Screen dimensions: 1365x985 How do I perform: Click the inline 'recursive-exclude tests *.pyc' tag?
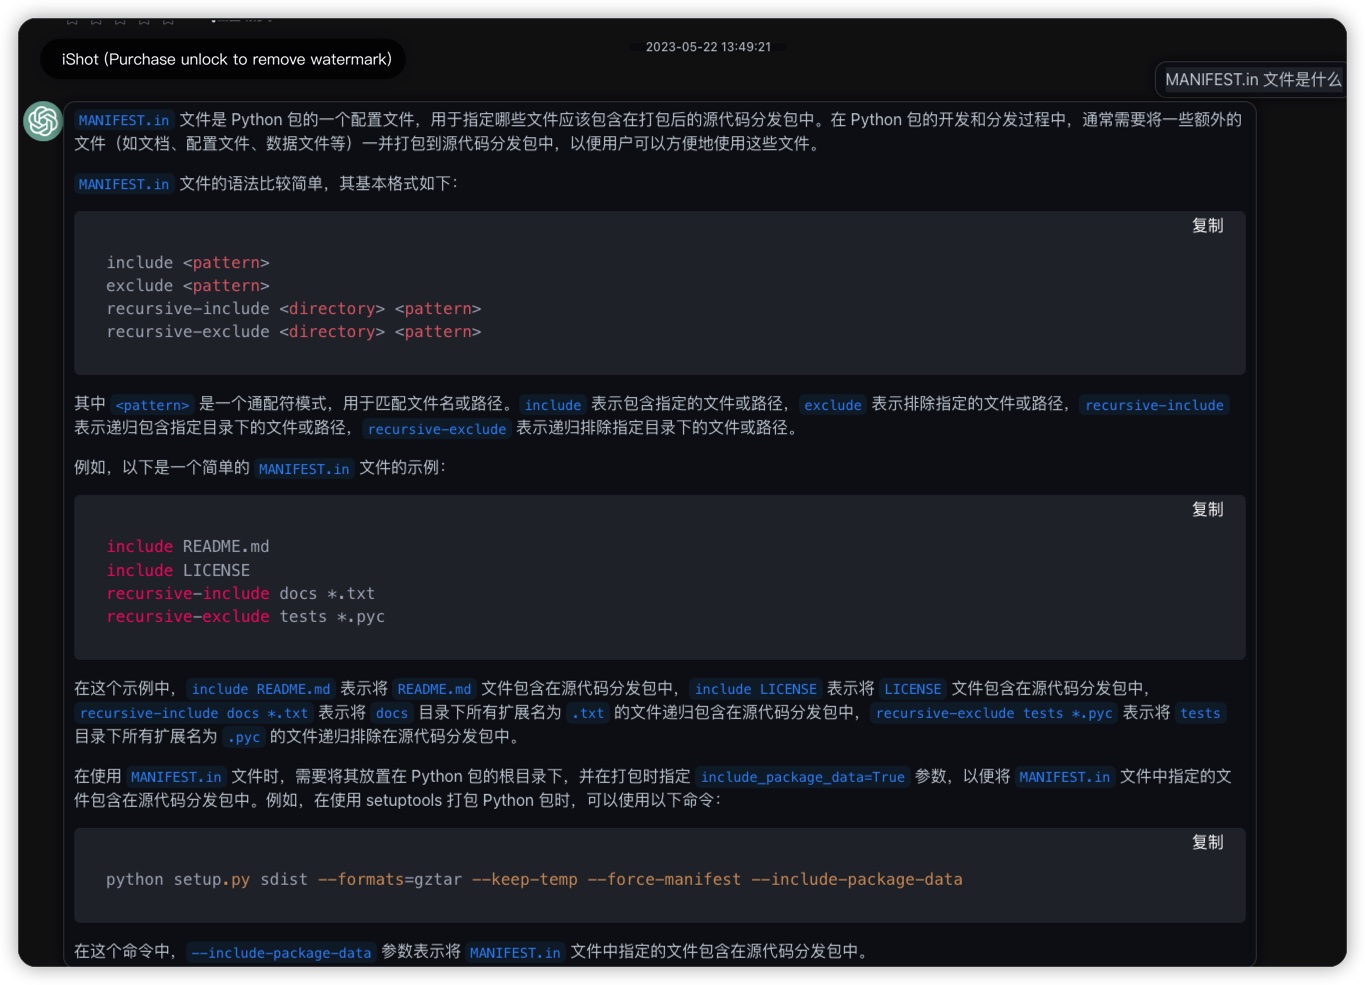tap(993, 713)
